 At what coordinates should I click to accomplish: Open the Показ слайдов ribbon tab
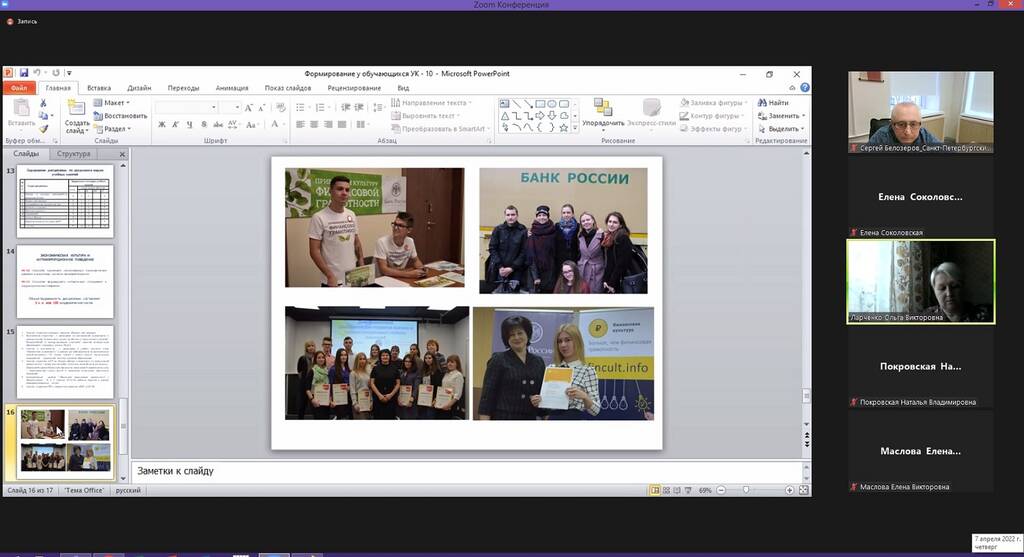pos(287,88)
